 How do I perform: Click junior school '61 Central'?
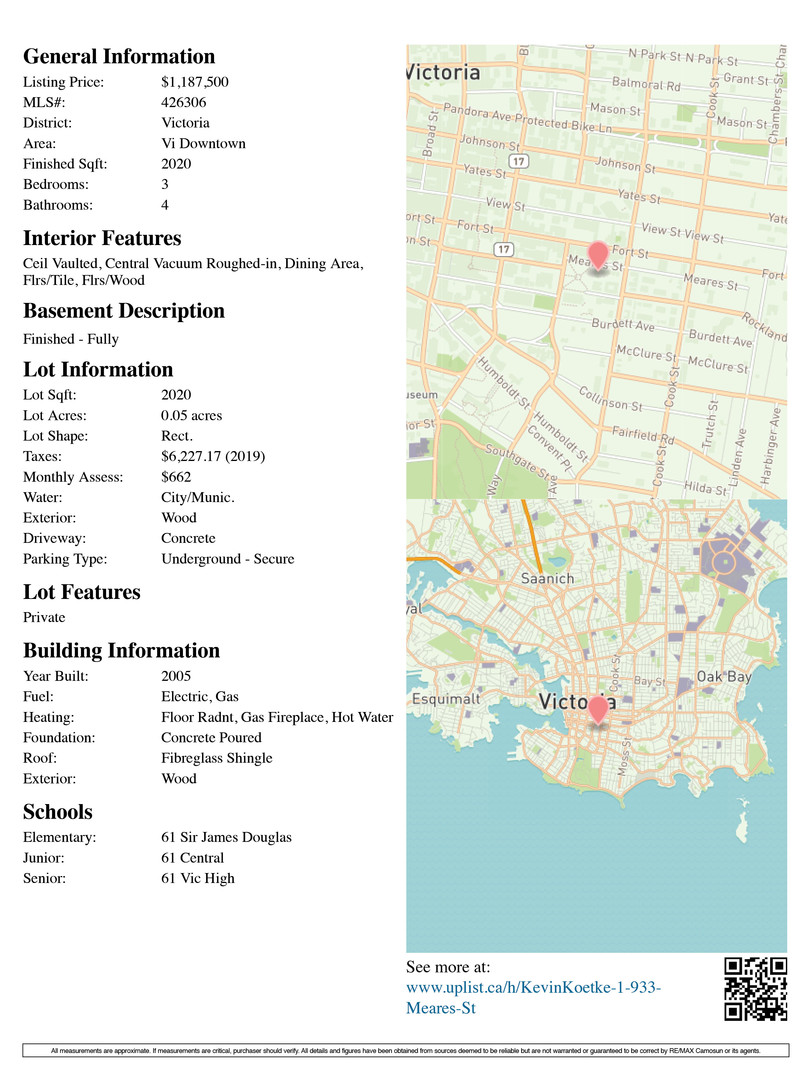(192, 858)
